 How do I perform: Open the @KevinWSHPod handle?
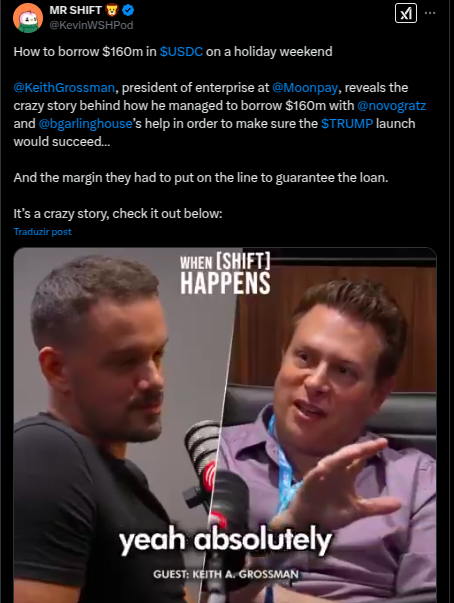click(x=91, y=25)
